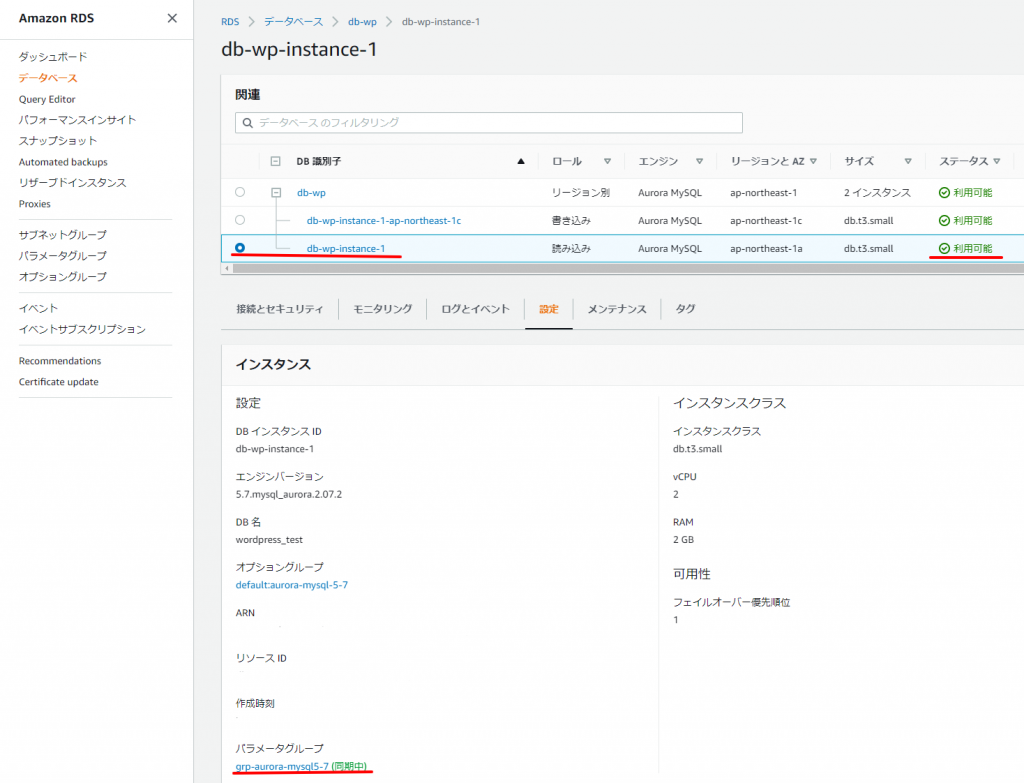This screenshot has width=1024, height=783.
Task: Open db-wp cluster link in table
Action: [311, 193]
